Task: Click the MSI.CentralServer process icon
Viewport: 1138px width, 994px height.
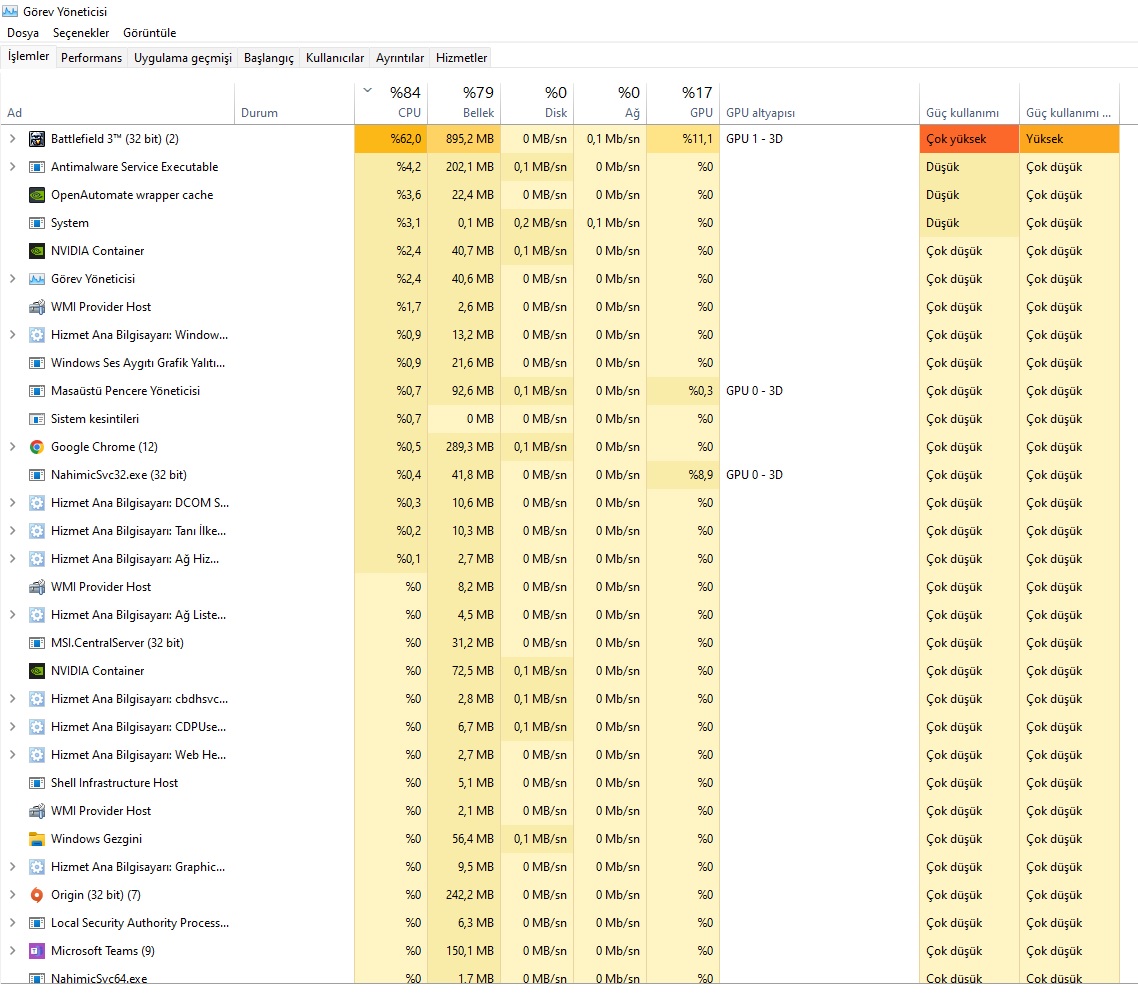Action: pos(36,643)
